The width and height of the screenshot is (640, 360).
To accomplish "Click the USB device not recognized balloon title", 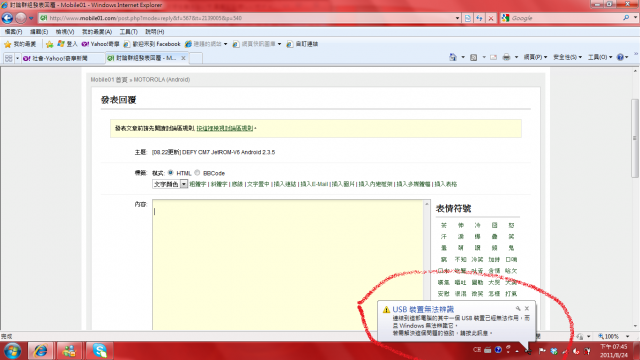I will click(423, 309).
